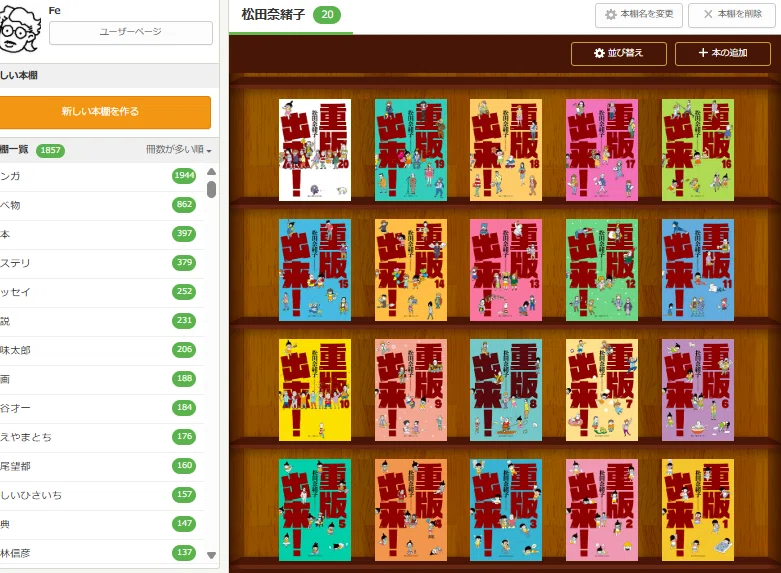This screenshot has width=781, height=573.
Task: Open 重版出来! volume 9 cover
Action: point(411,390)
